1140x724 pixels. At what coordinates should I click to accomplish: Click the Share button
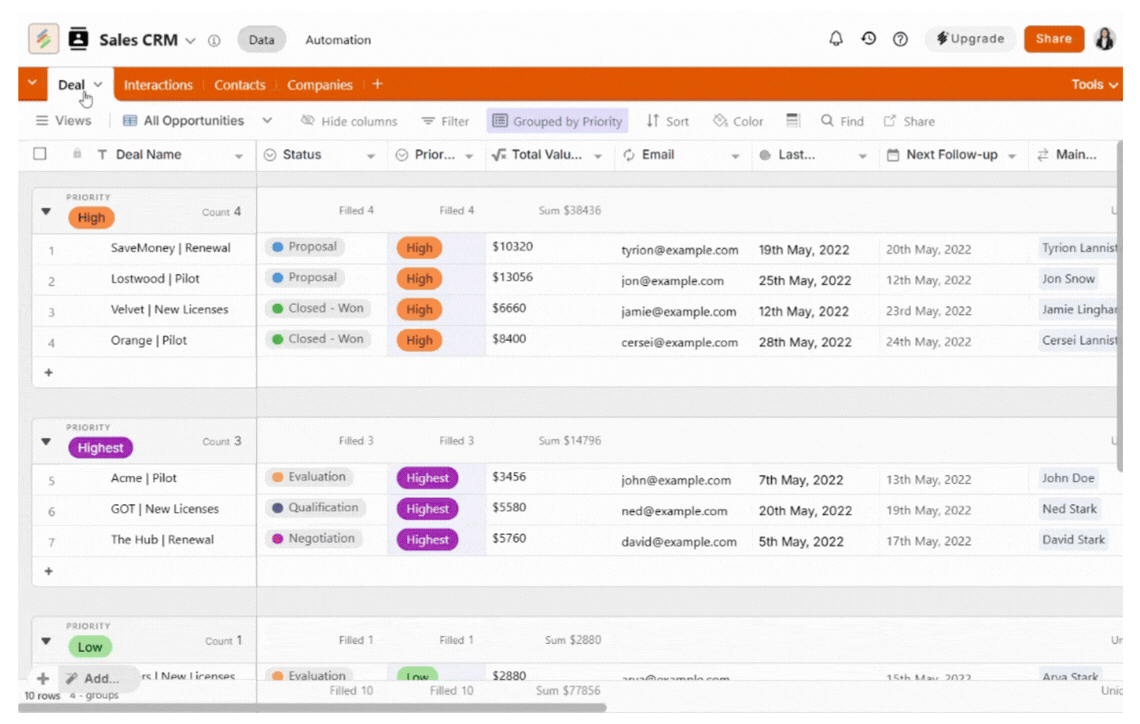1053,39
